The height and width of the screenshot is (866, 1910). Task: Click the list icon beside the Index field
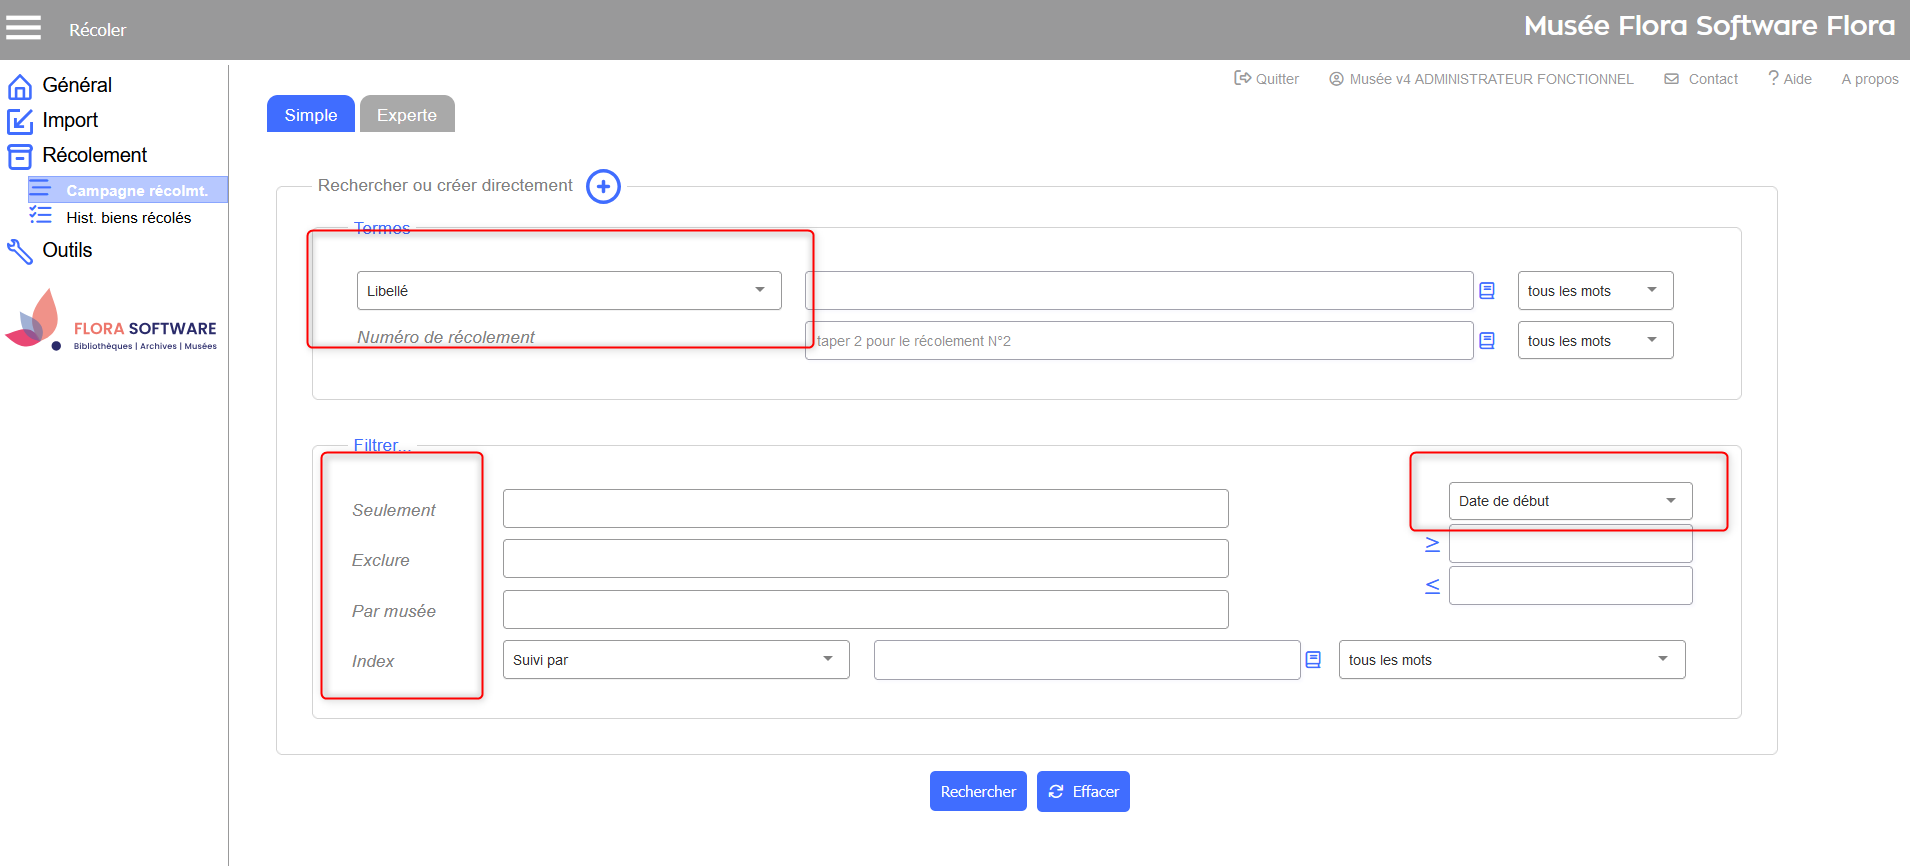tap(1313, 660)
